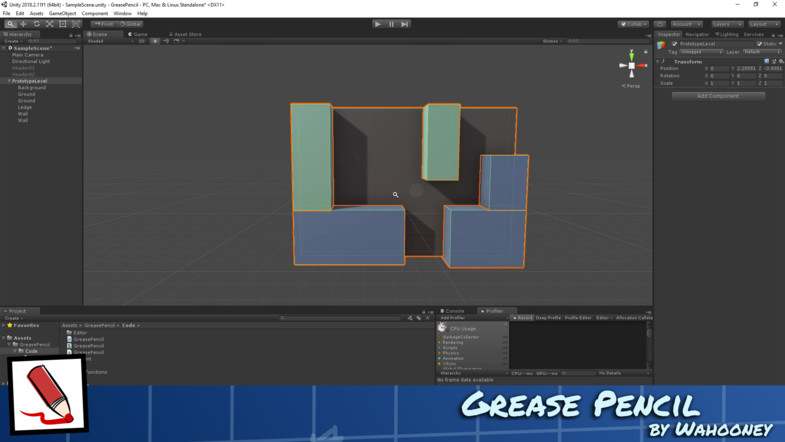Open the Edit menu
This screenshot has height=442, width=785.
(x=20, y=14)
